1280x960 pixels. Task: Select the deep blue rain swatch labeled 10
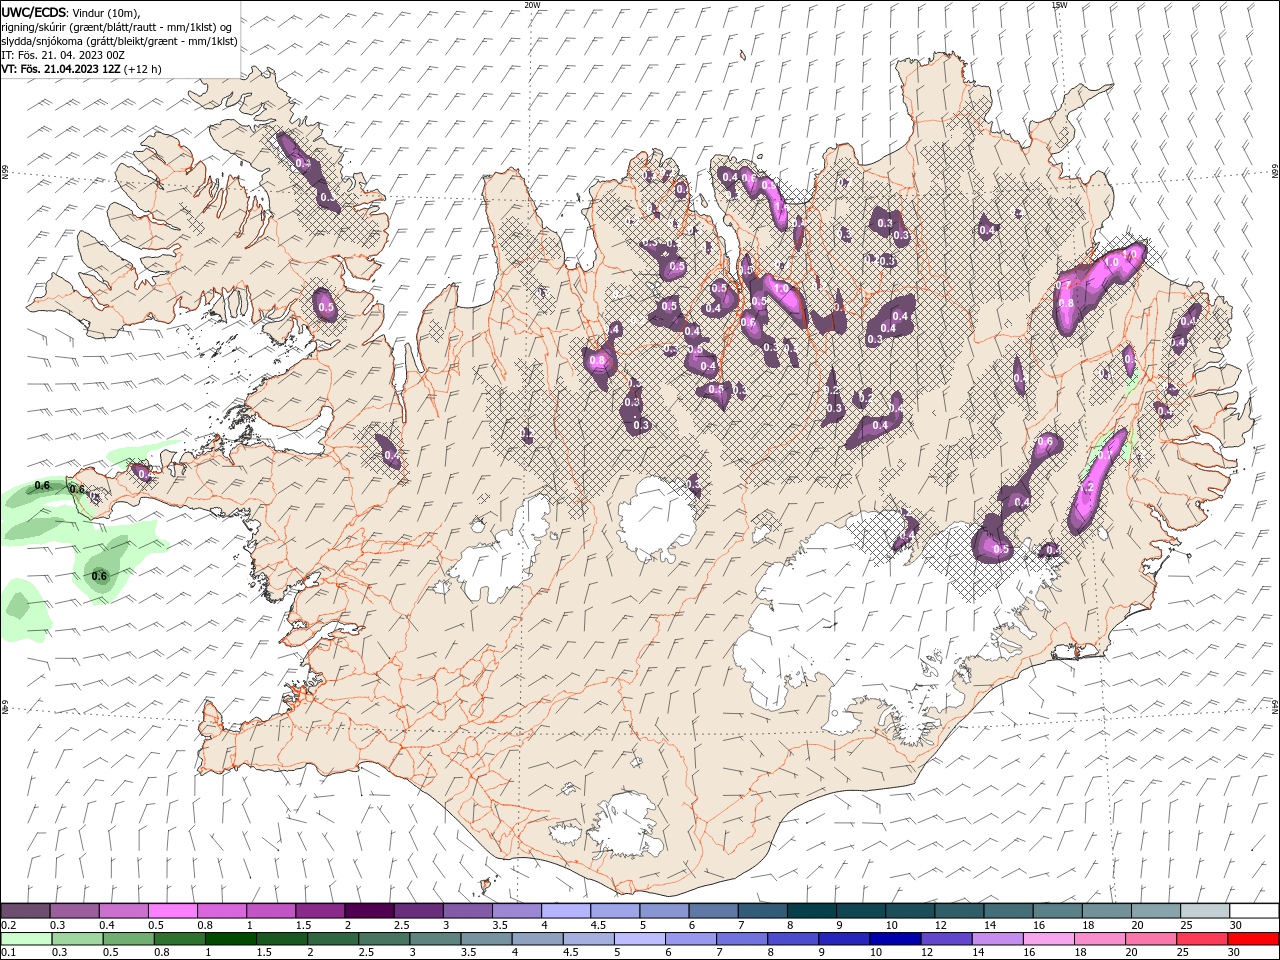click(895, 939)
